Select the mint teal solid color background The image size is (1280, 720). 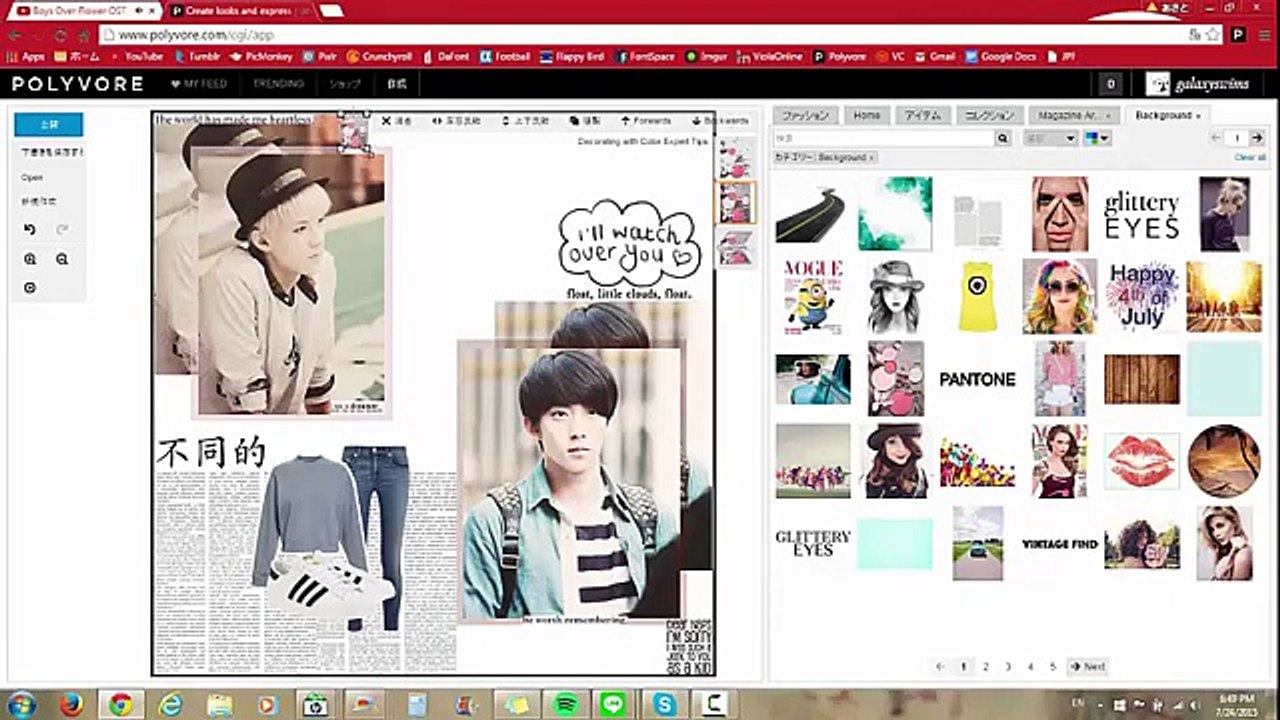pyautogui.click(x=894, y=544)
